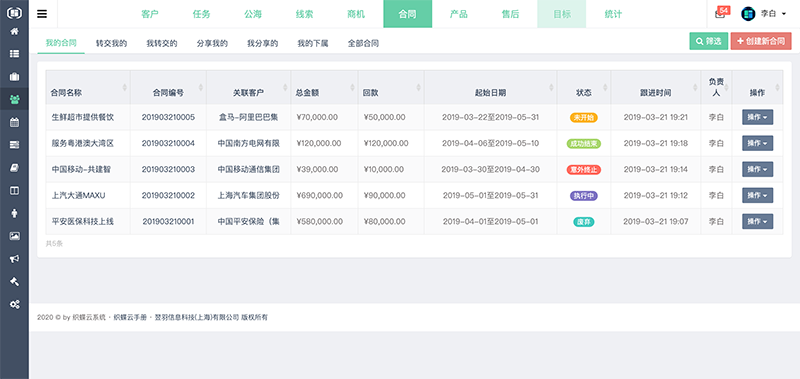Sort by 回款 column arrows
800x379 pixels.
pos(419,88)
